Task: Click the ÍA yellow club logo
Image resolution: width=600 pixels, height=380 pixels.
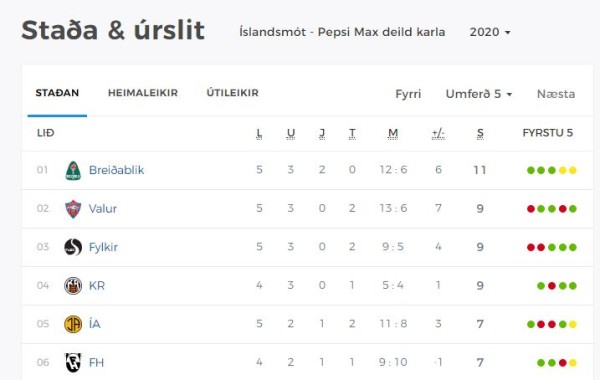Action: 73,324
